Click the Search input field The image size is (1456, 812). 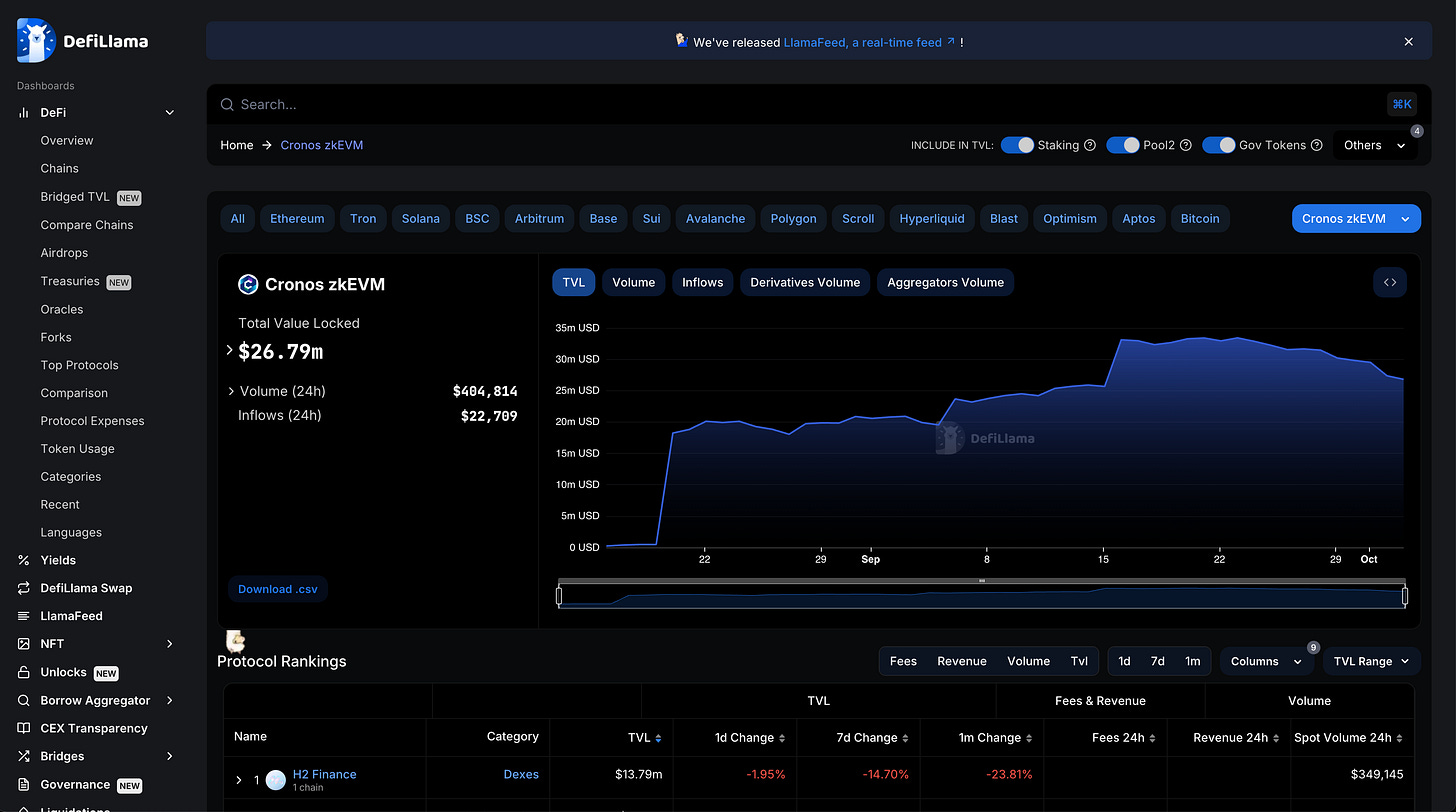pyautogui.click(x=800, y=104)
